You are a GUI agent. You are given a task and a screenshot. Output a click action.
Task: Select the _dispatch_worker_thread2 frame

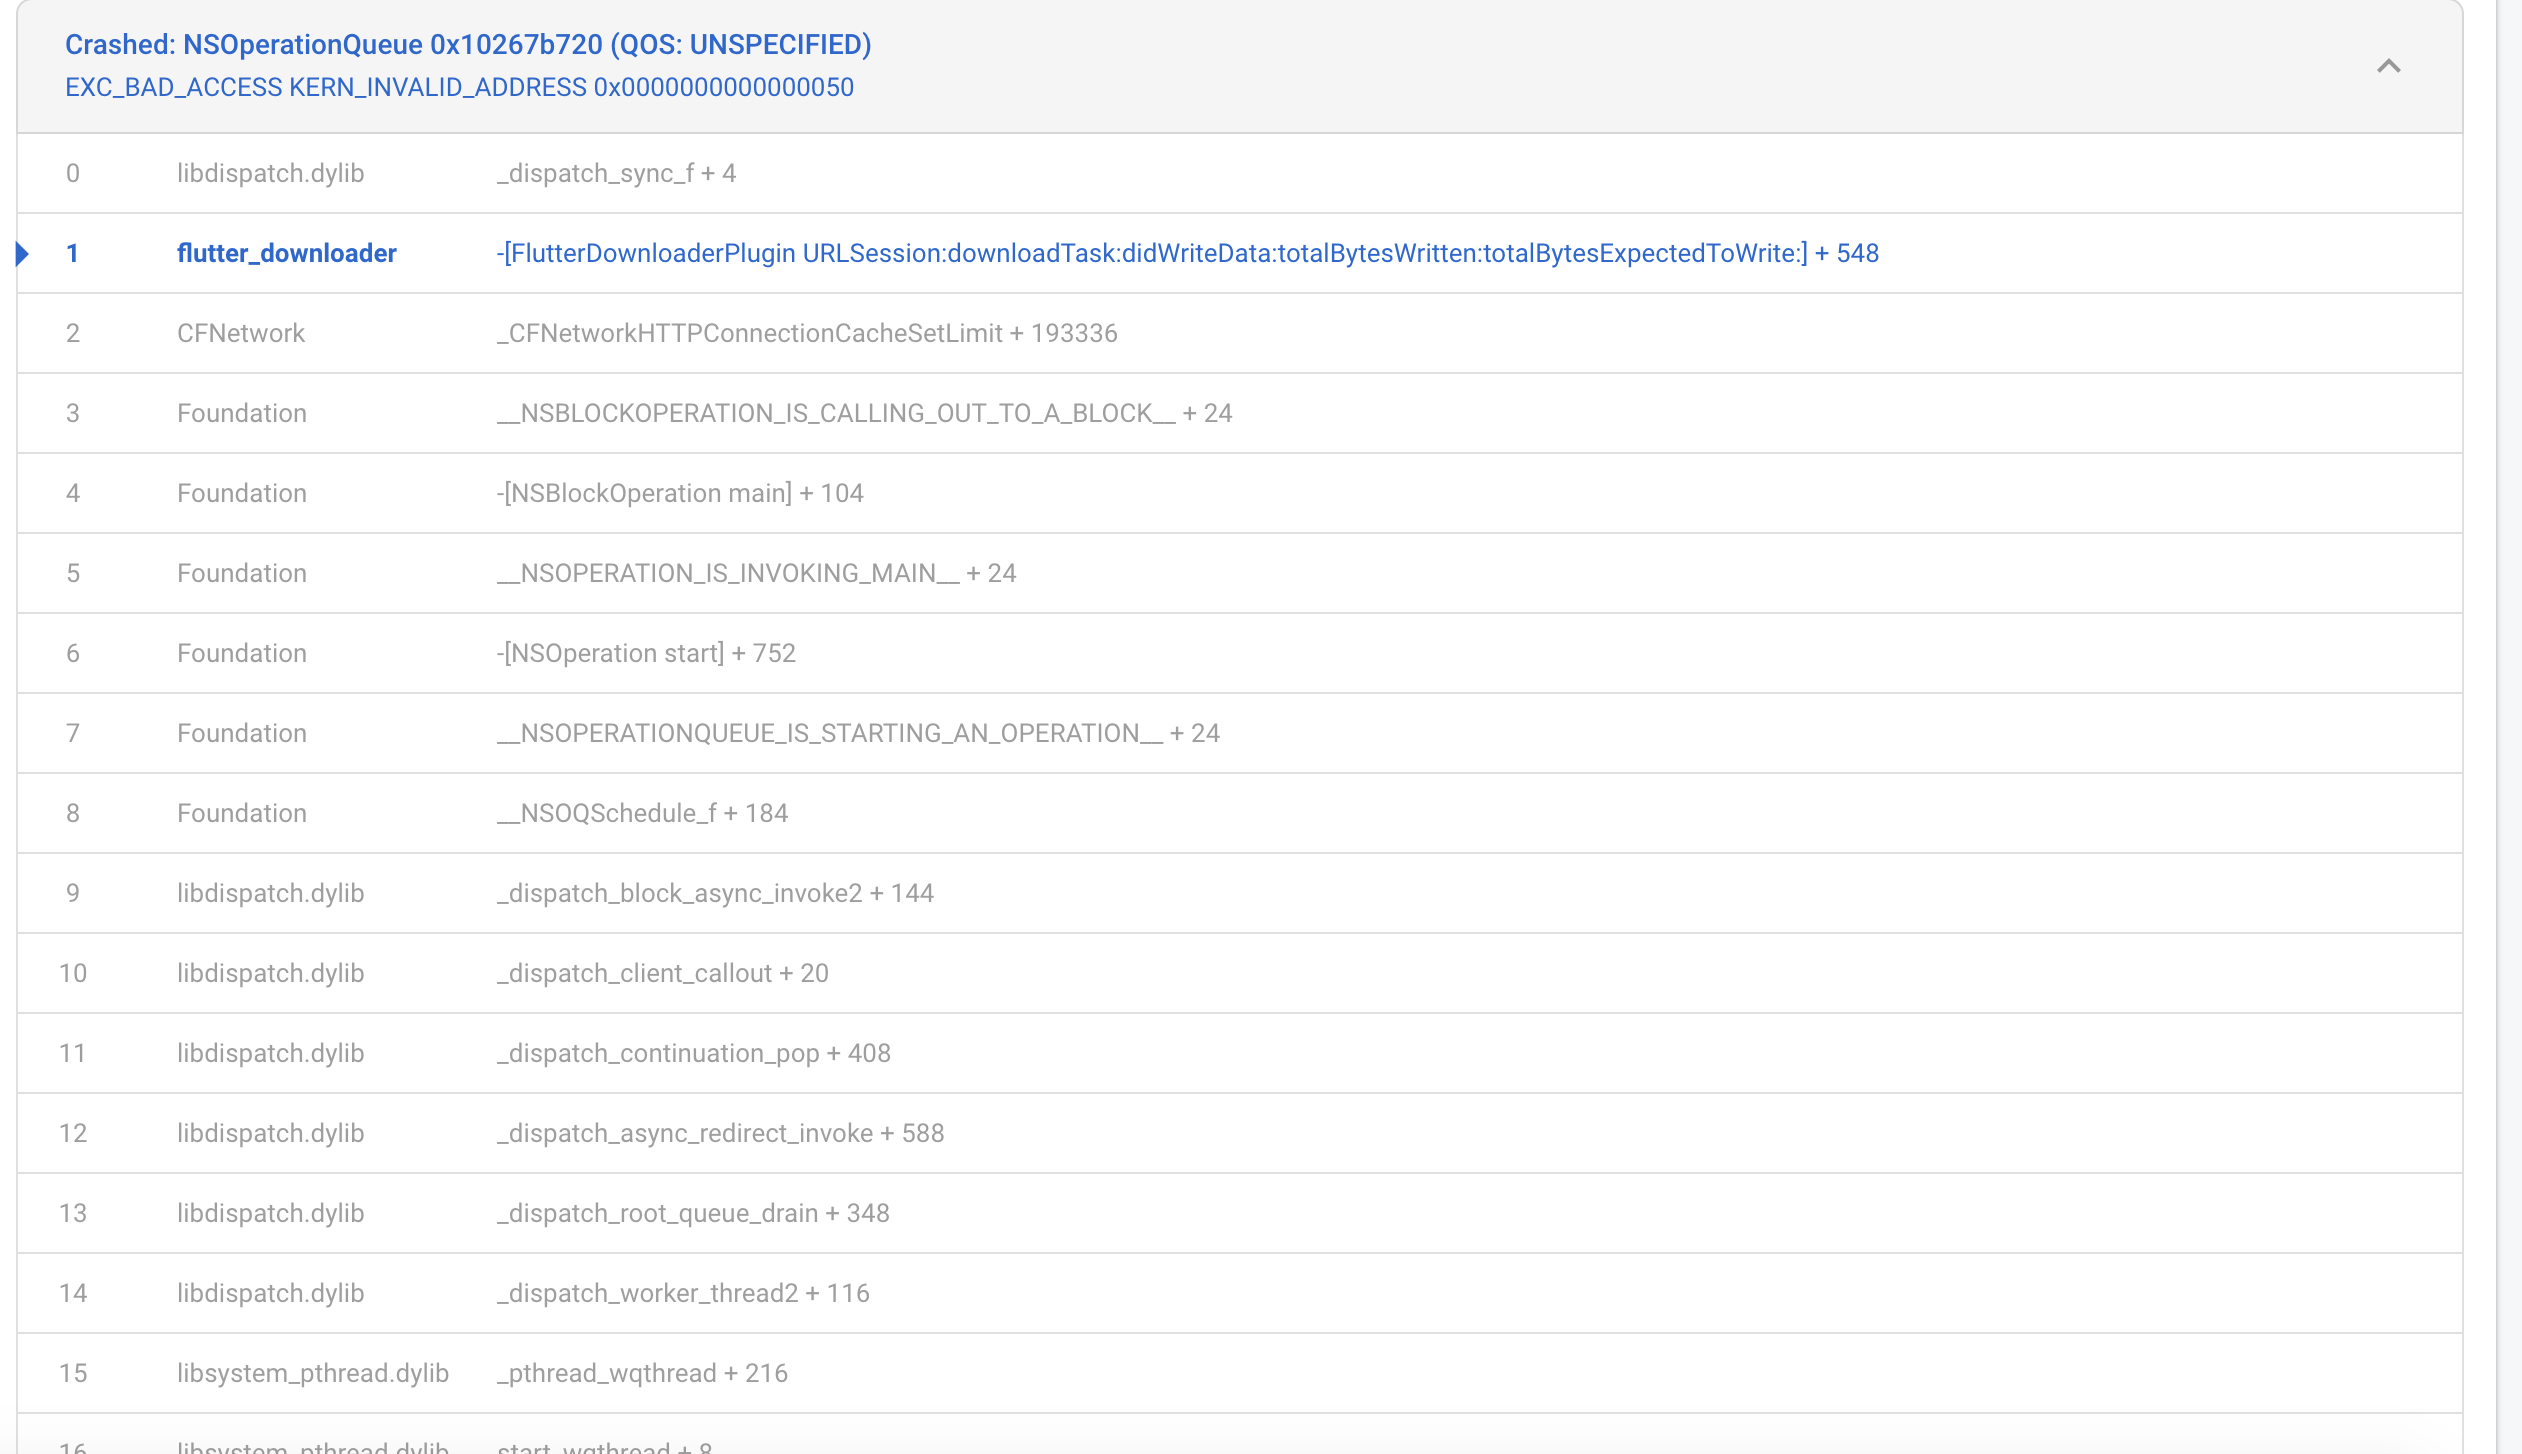point(683,1292)
